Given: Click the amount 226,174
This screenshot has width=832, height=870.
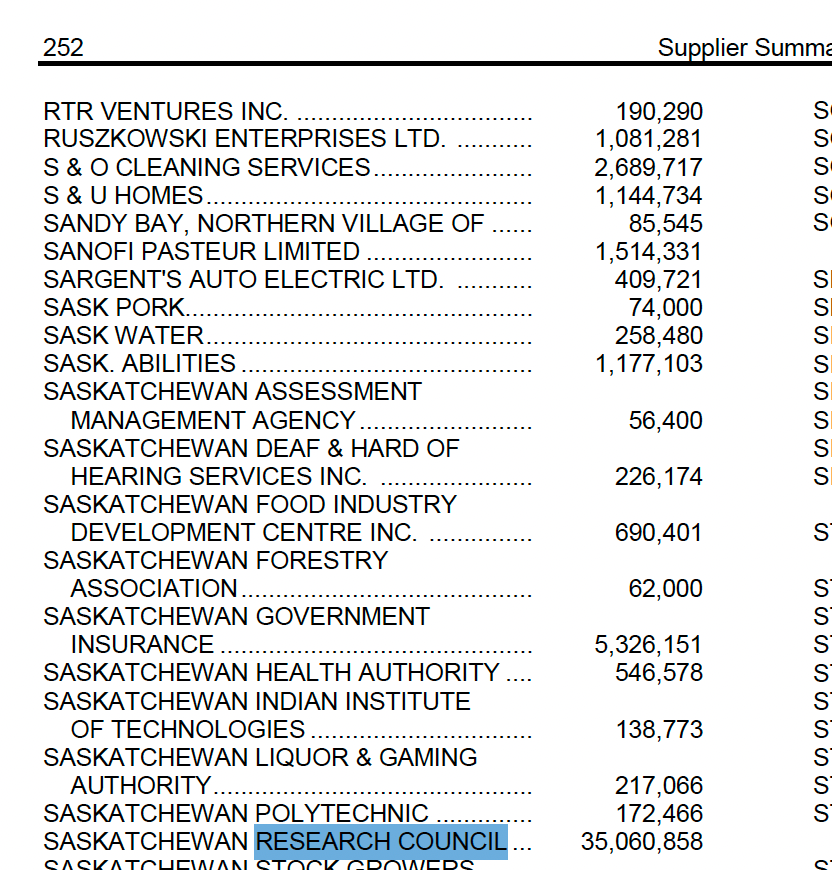Looking at the screenshot, I should (x=658, y=477).
